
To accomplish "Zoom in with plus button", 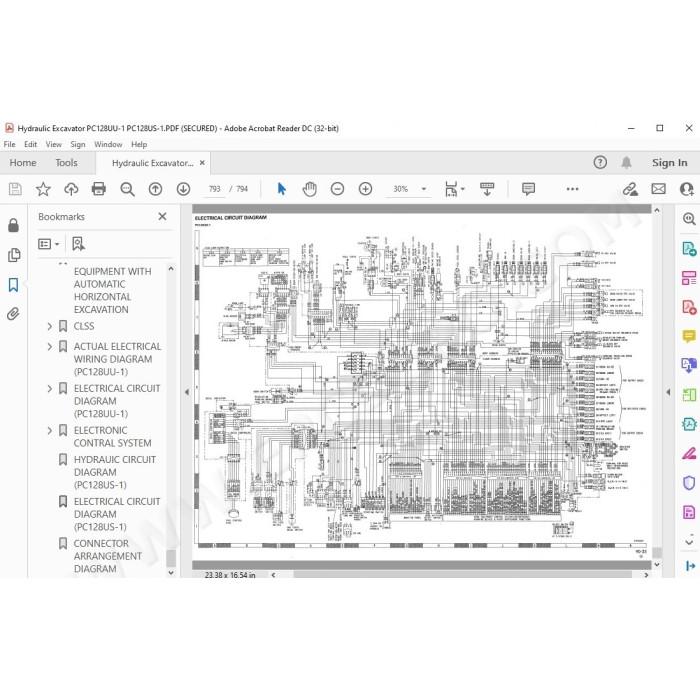I will coord(365,189).
